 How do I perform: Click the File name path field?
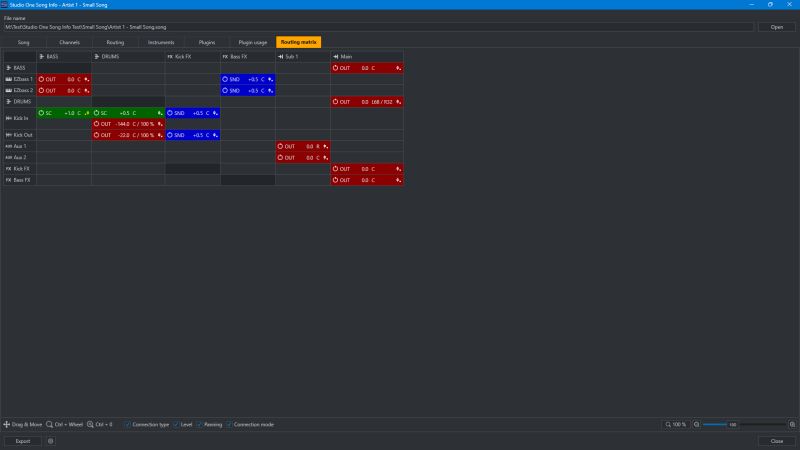379,27
